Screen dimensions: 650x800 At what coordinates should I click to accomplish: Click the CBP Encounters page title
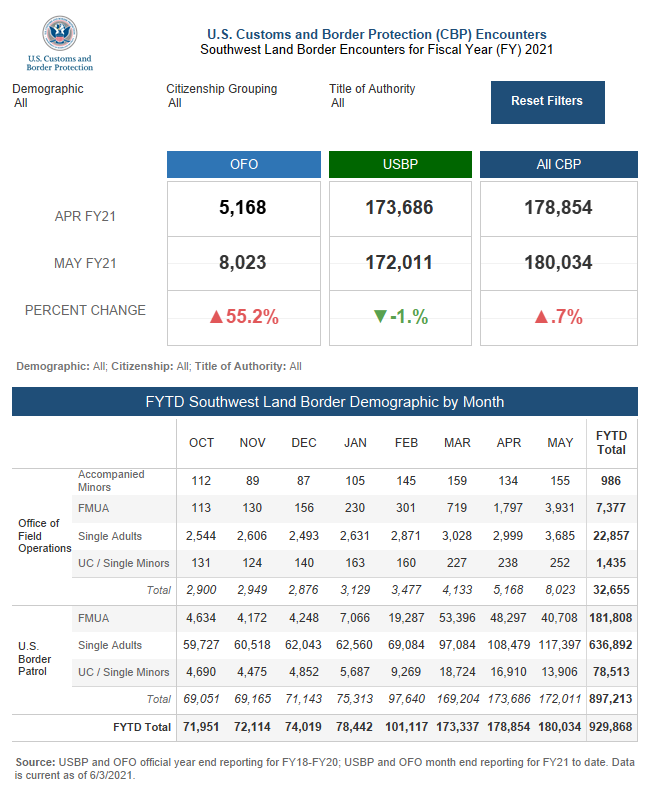(x=377, y=34)
